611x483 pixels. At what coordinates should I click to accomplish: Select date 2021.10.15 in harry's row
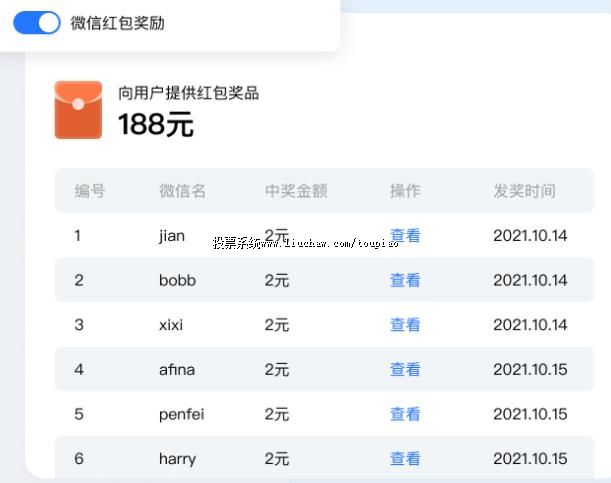tap(530, 458)
